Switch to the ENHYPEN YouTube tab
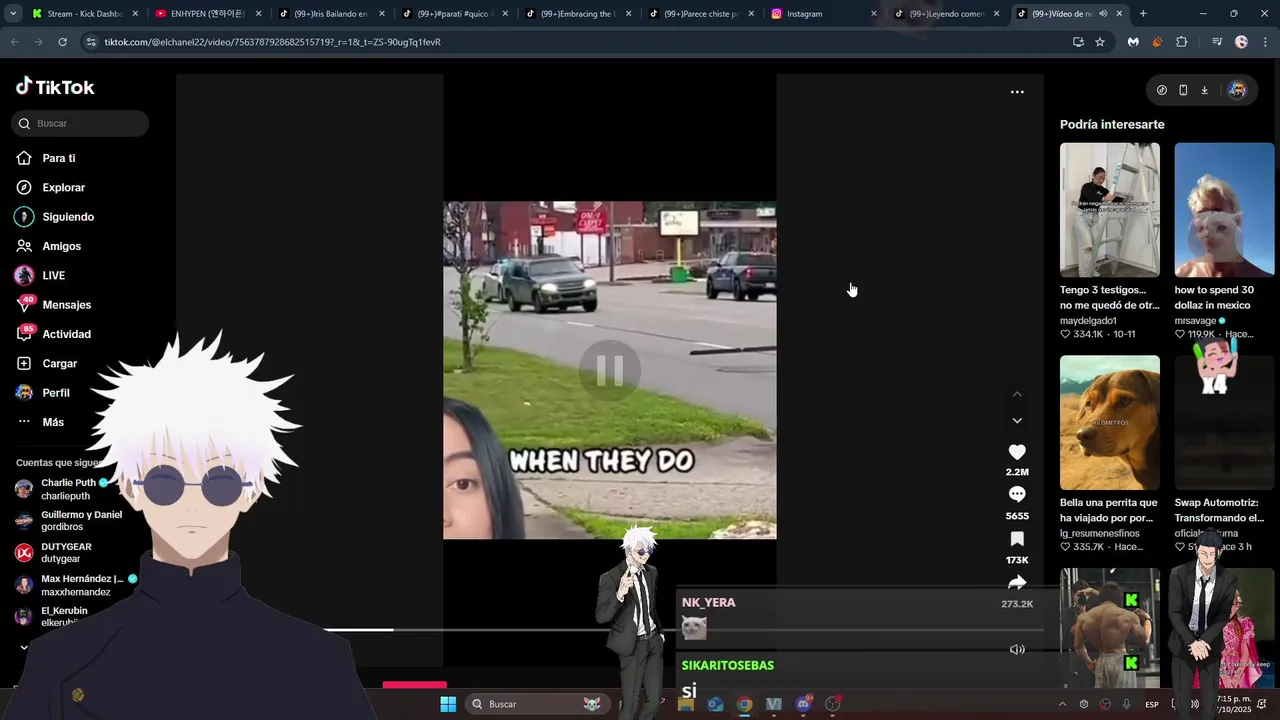Viewport: 1280px width, 720px height. [x=207, y=14]
